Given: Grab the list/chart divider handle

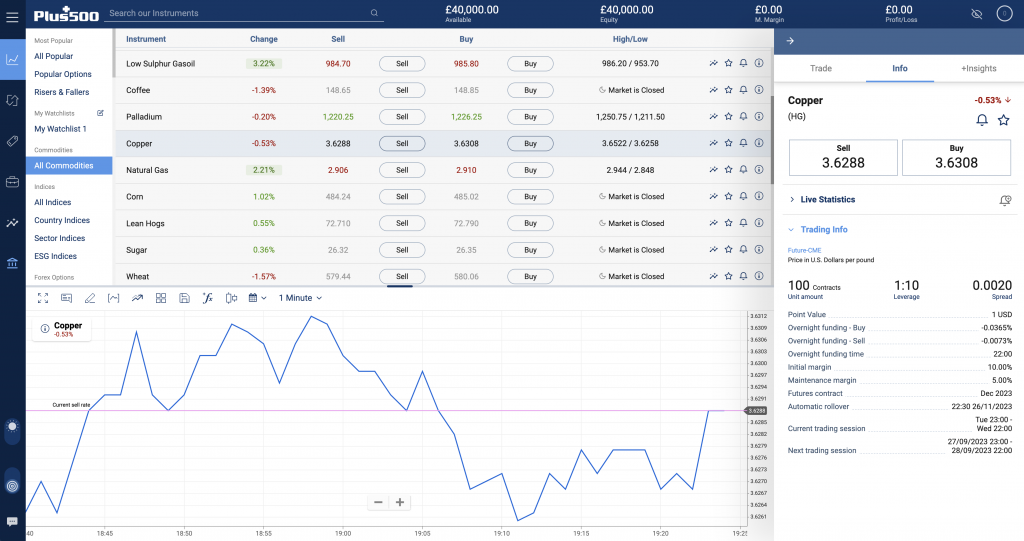Looking at the screenshot, I should 400,286.
